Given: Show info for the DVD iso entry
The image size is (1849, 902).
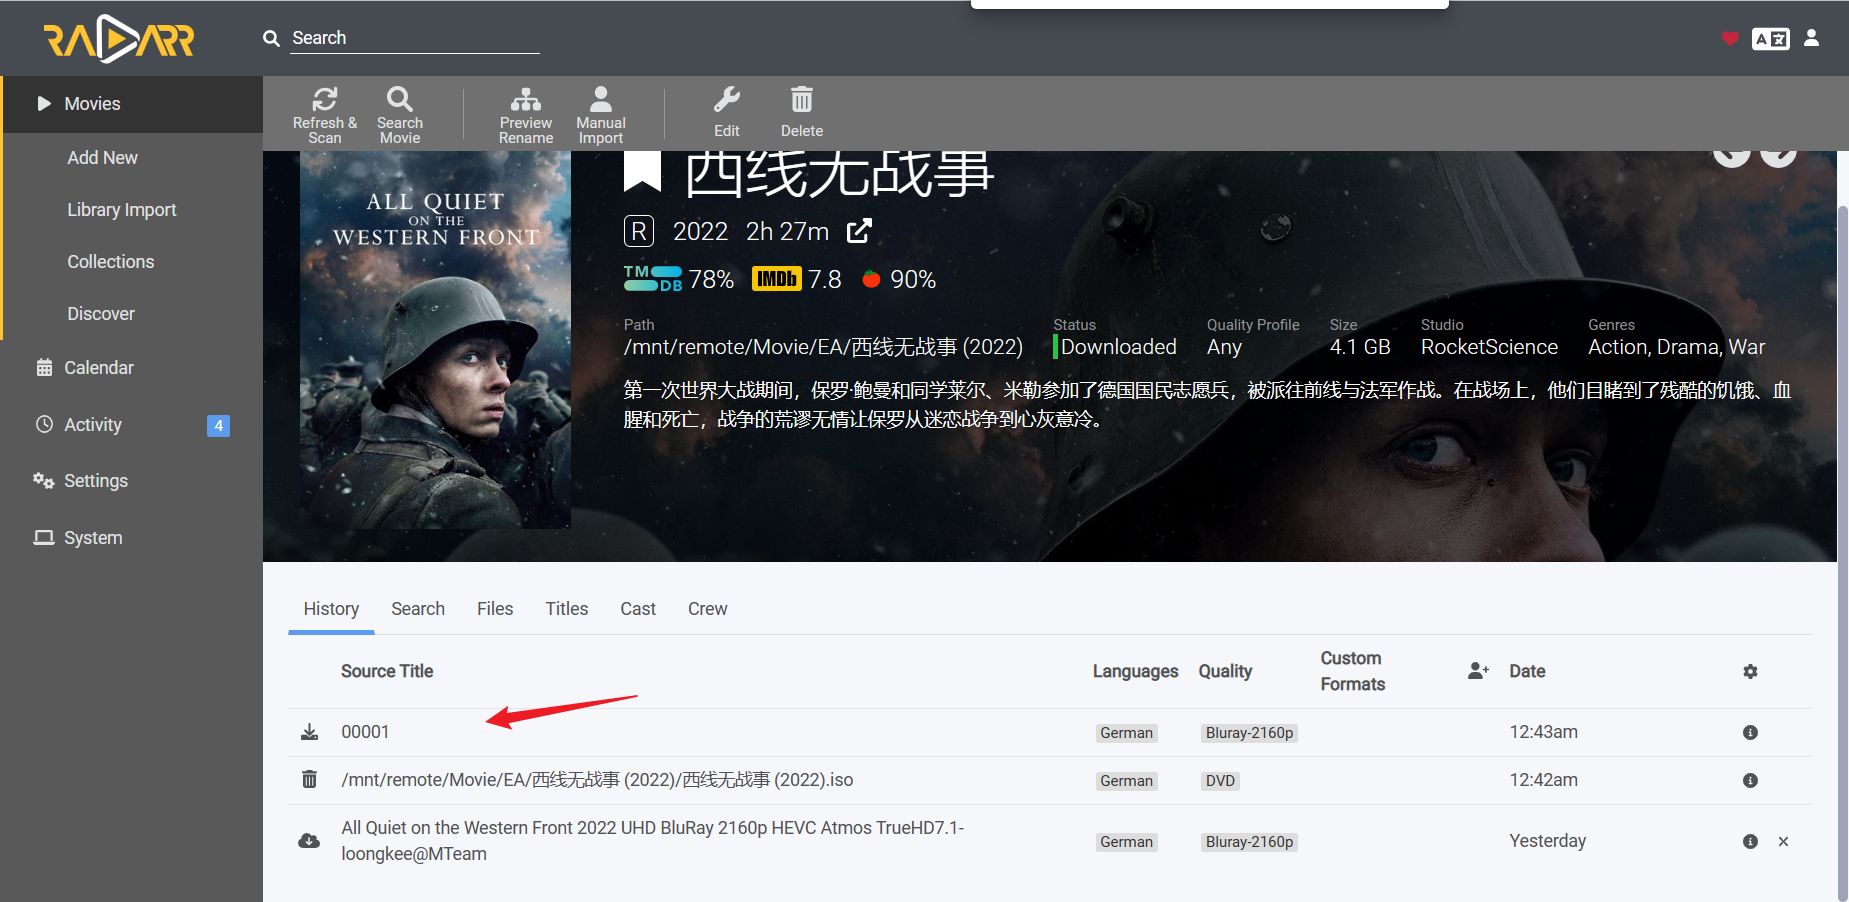Looking at the screenshot, I should (1750, 780).
